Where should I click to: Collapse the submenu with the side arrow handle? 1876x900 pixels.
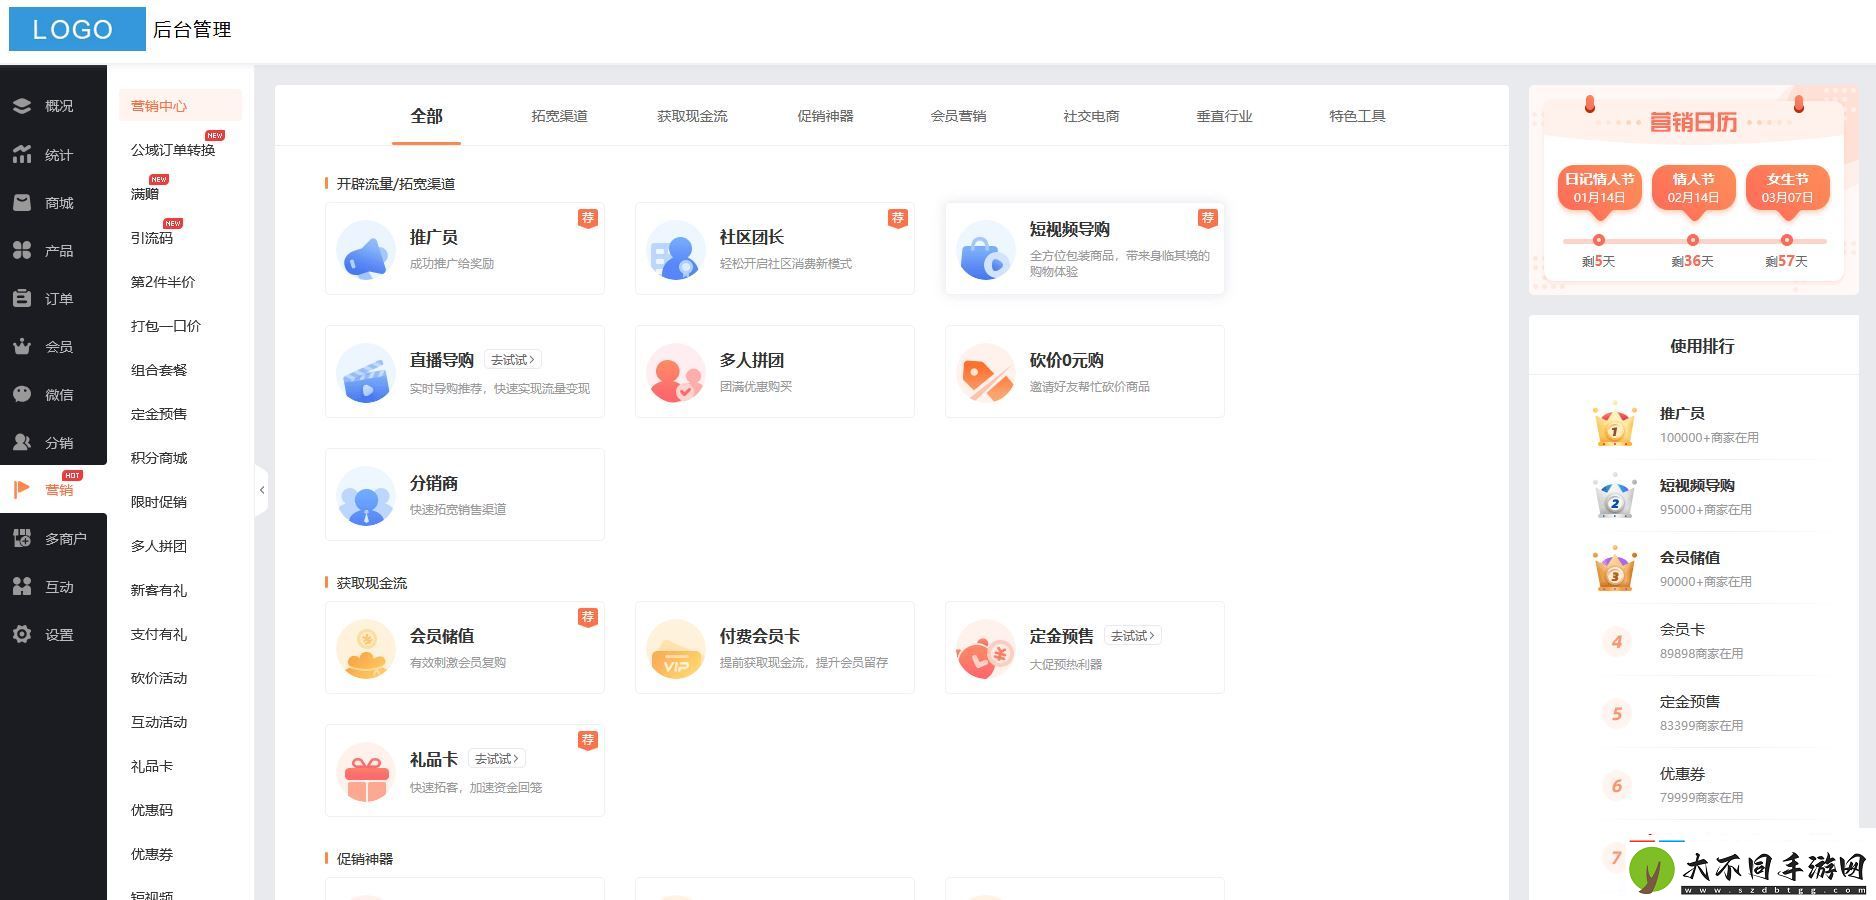click(261, 490)
